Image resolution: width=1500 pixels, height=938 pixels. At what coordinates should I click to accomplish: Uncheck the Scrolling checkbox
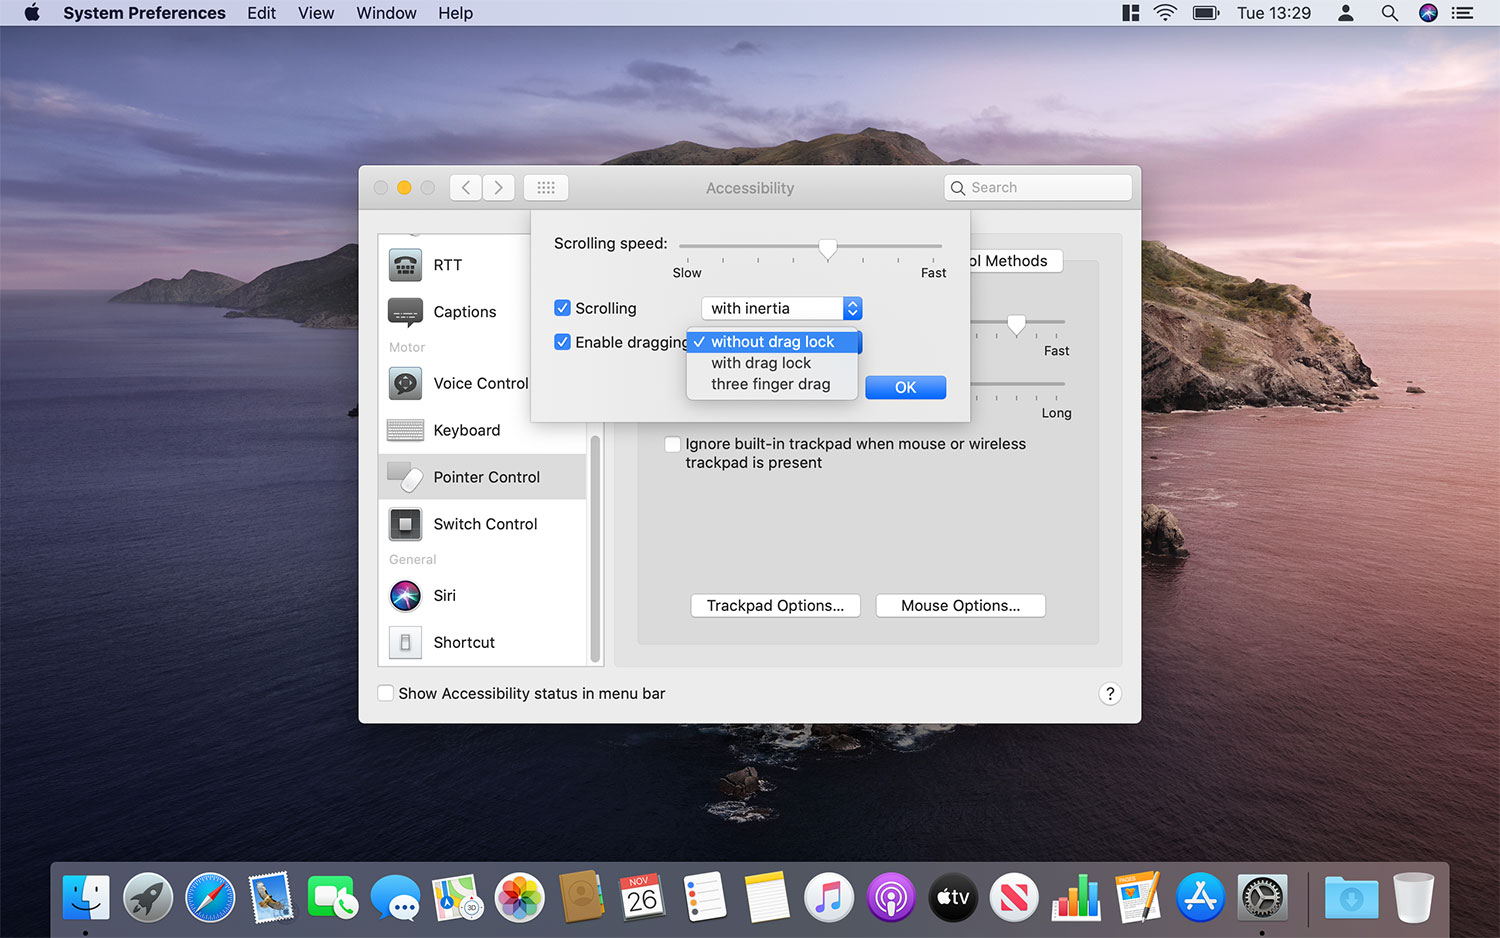563,308
